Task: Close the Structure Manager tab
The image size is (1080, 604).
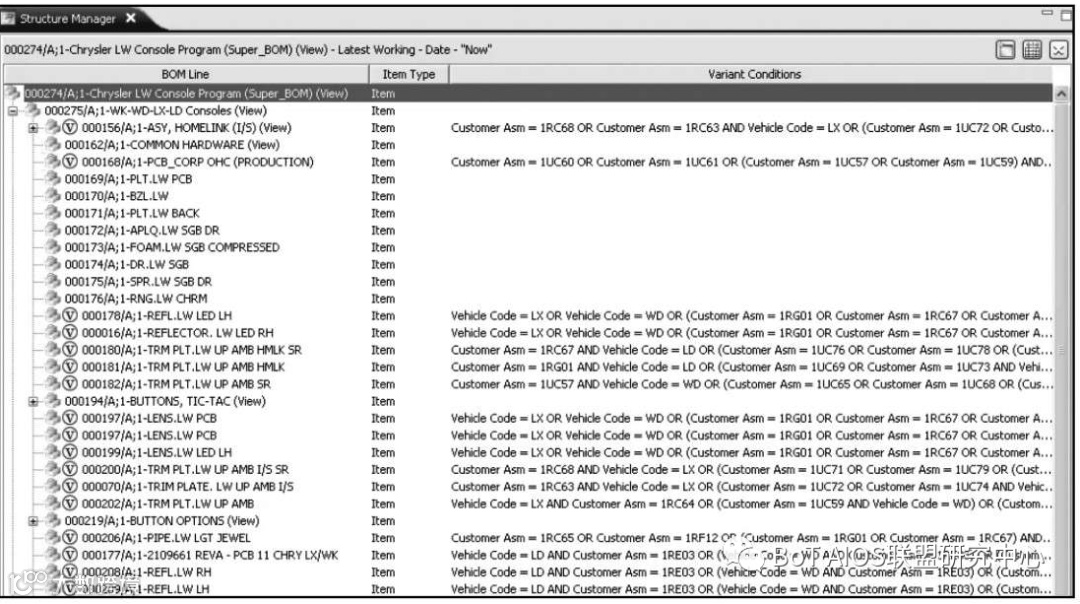Action: click(x=131, y=19)
